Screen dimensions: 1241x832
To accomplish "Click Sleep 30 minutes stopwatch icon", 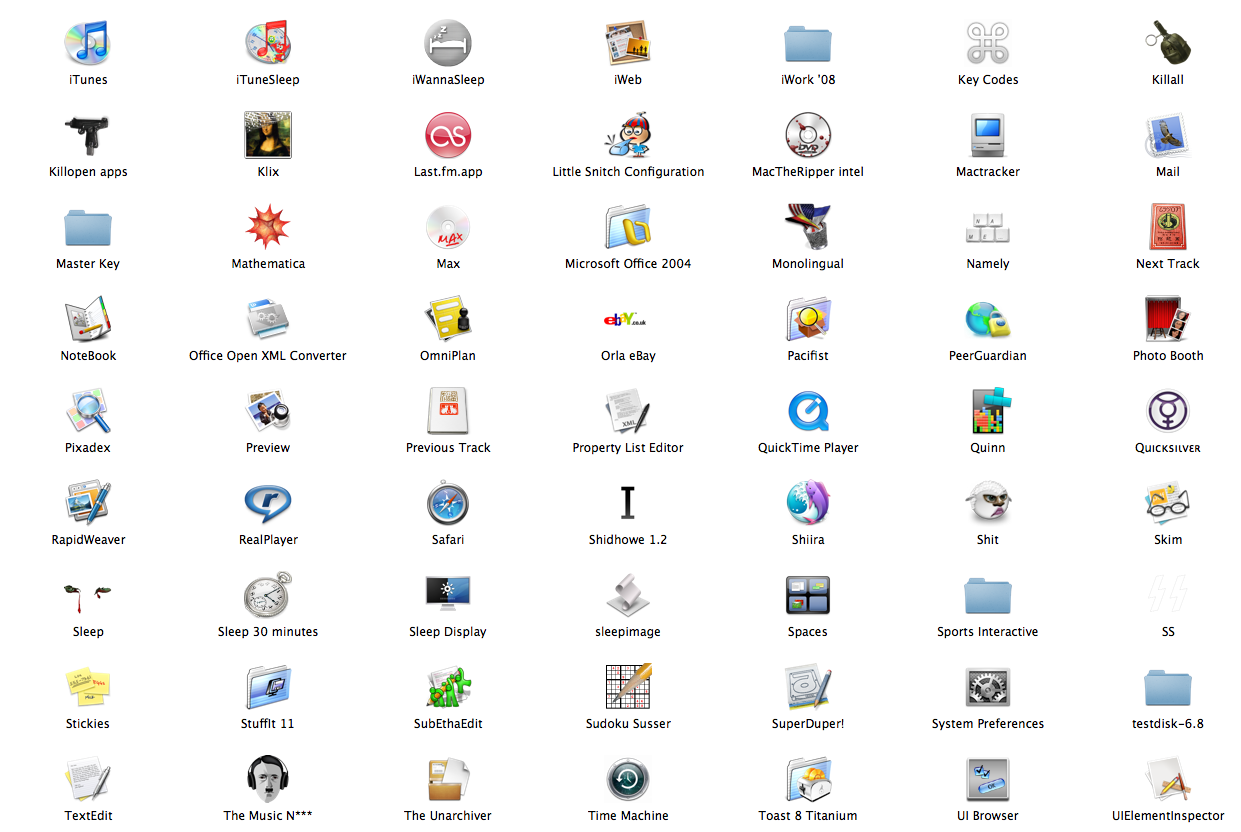I will click(x=268, y=594).
